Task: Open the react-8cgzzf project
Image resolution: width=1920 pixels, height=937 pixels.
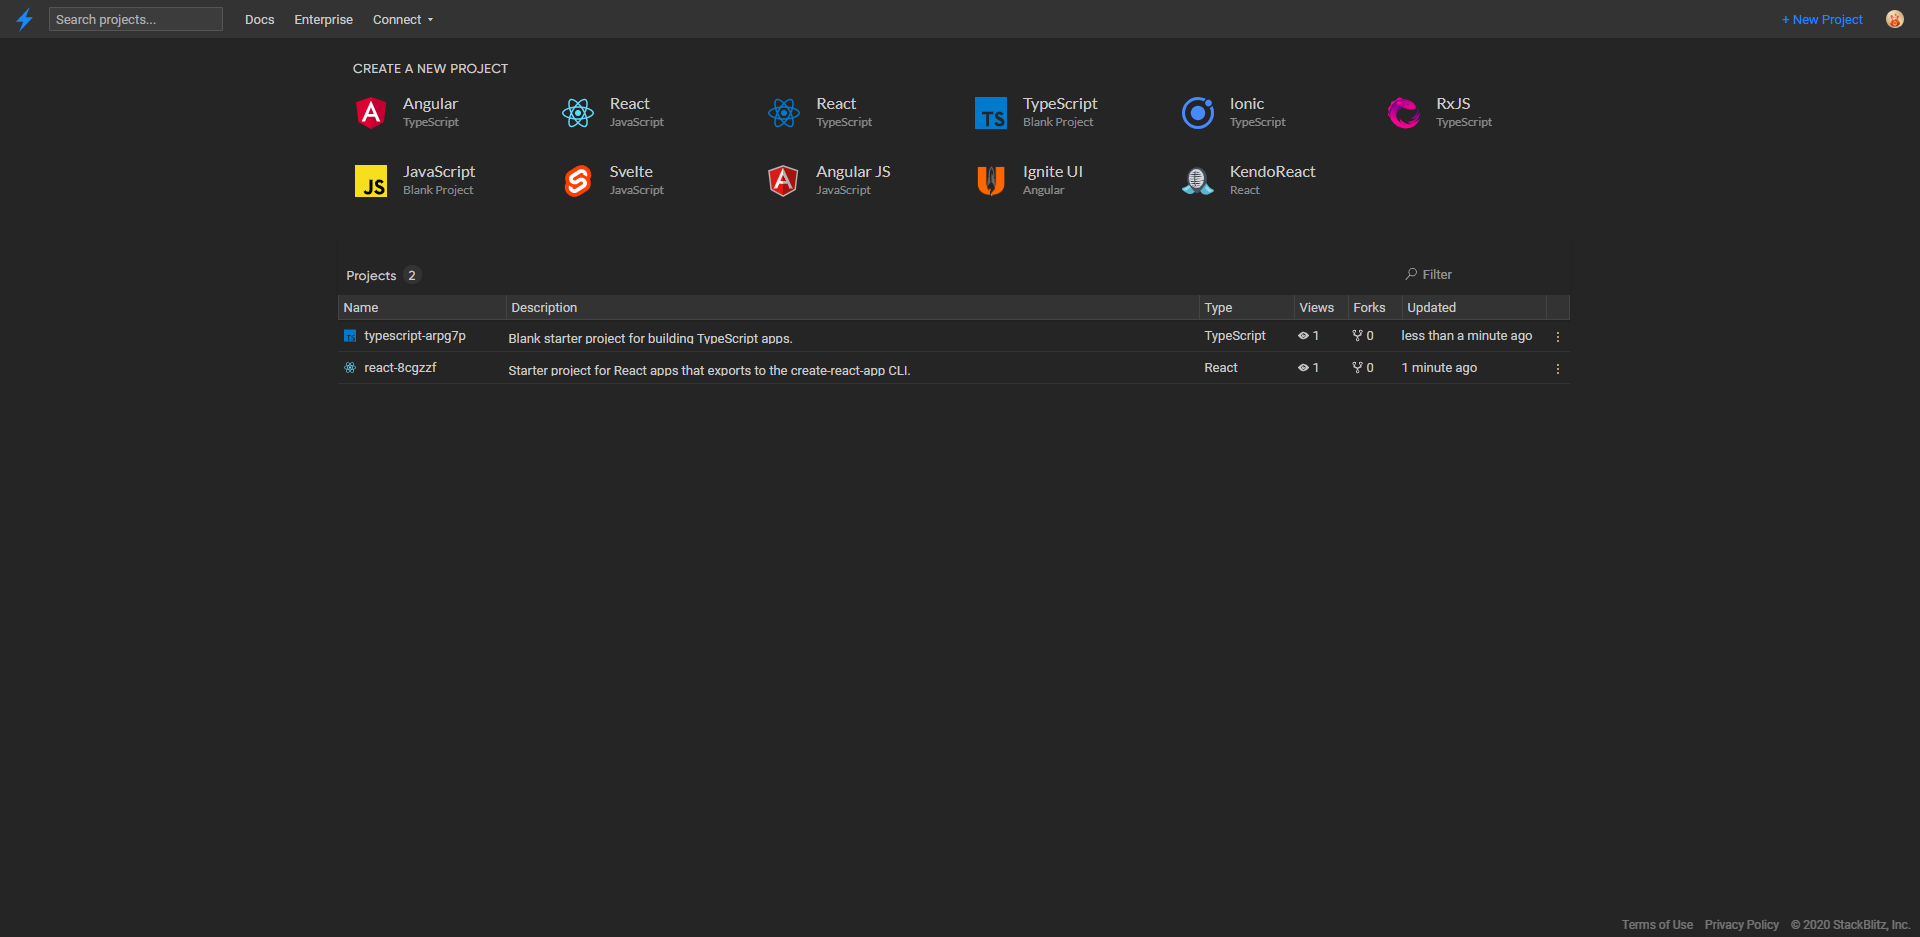Action: 400,368
